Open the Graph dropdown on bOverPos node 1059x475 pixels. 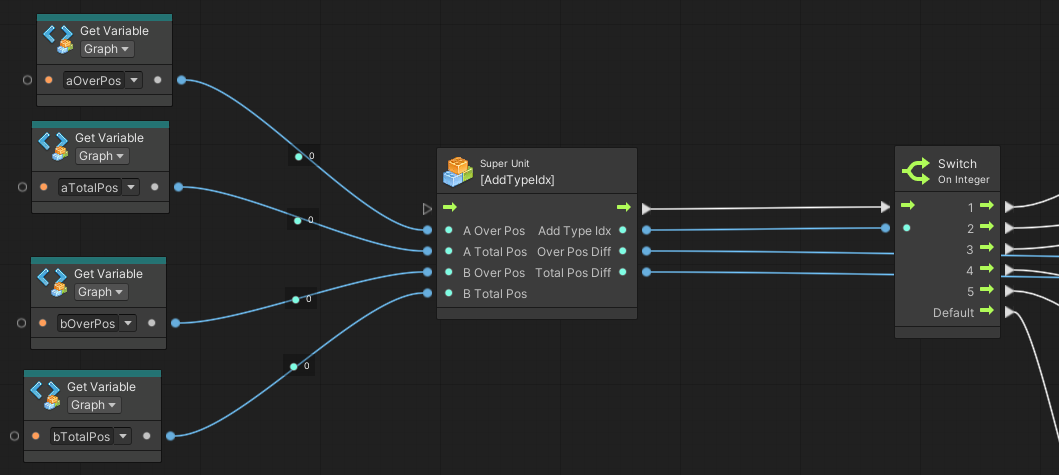(101, 291)
